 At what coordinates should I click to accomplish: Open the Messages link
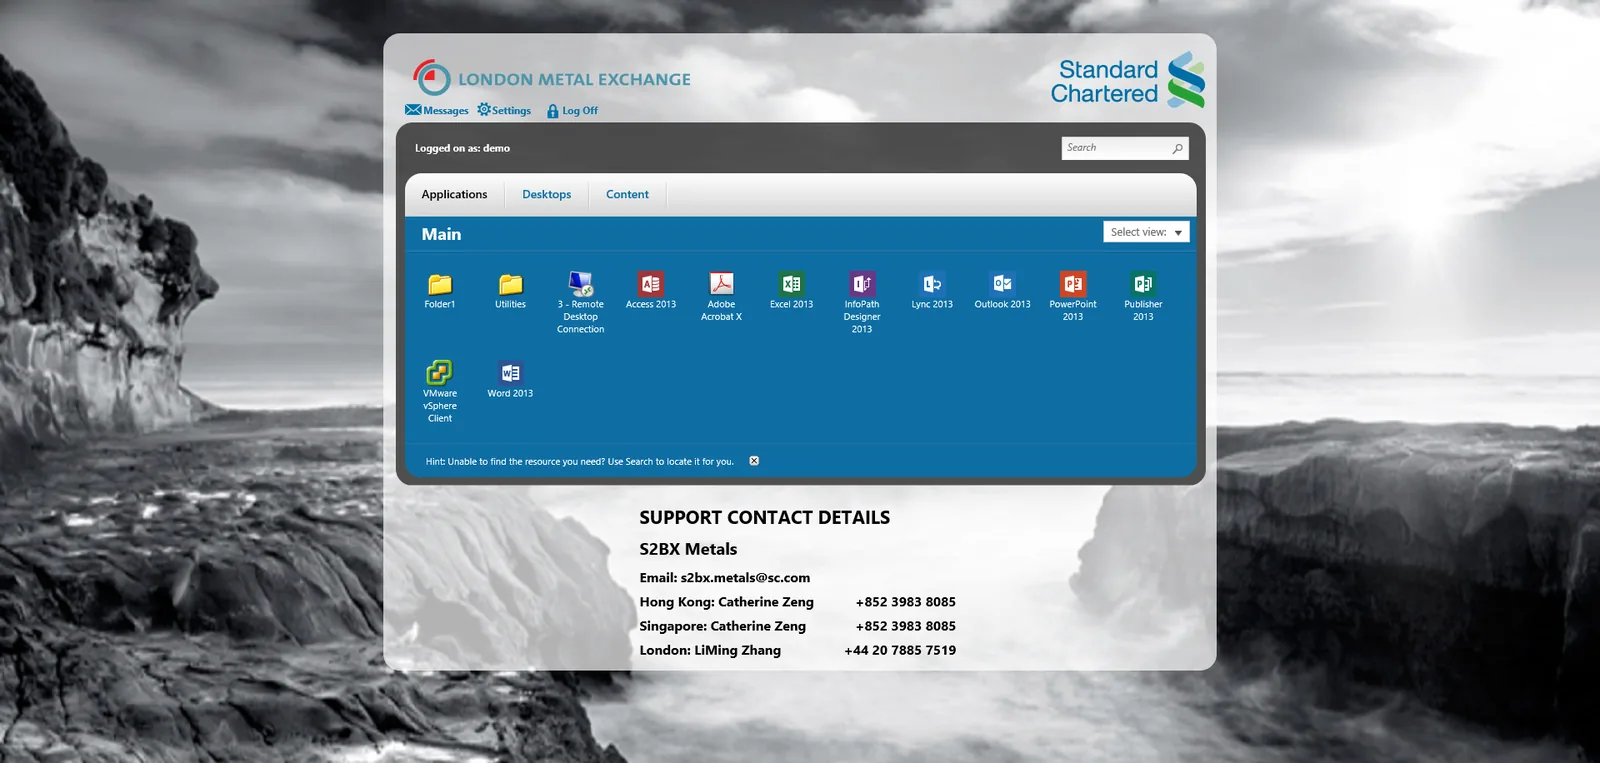(437, 110)
